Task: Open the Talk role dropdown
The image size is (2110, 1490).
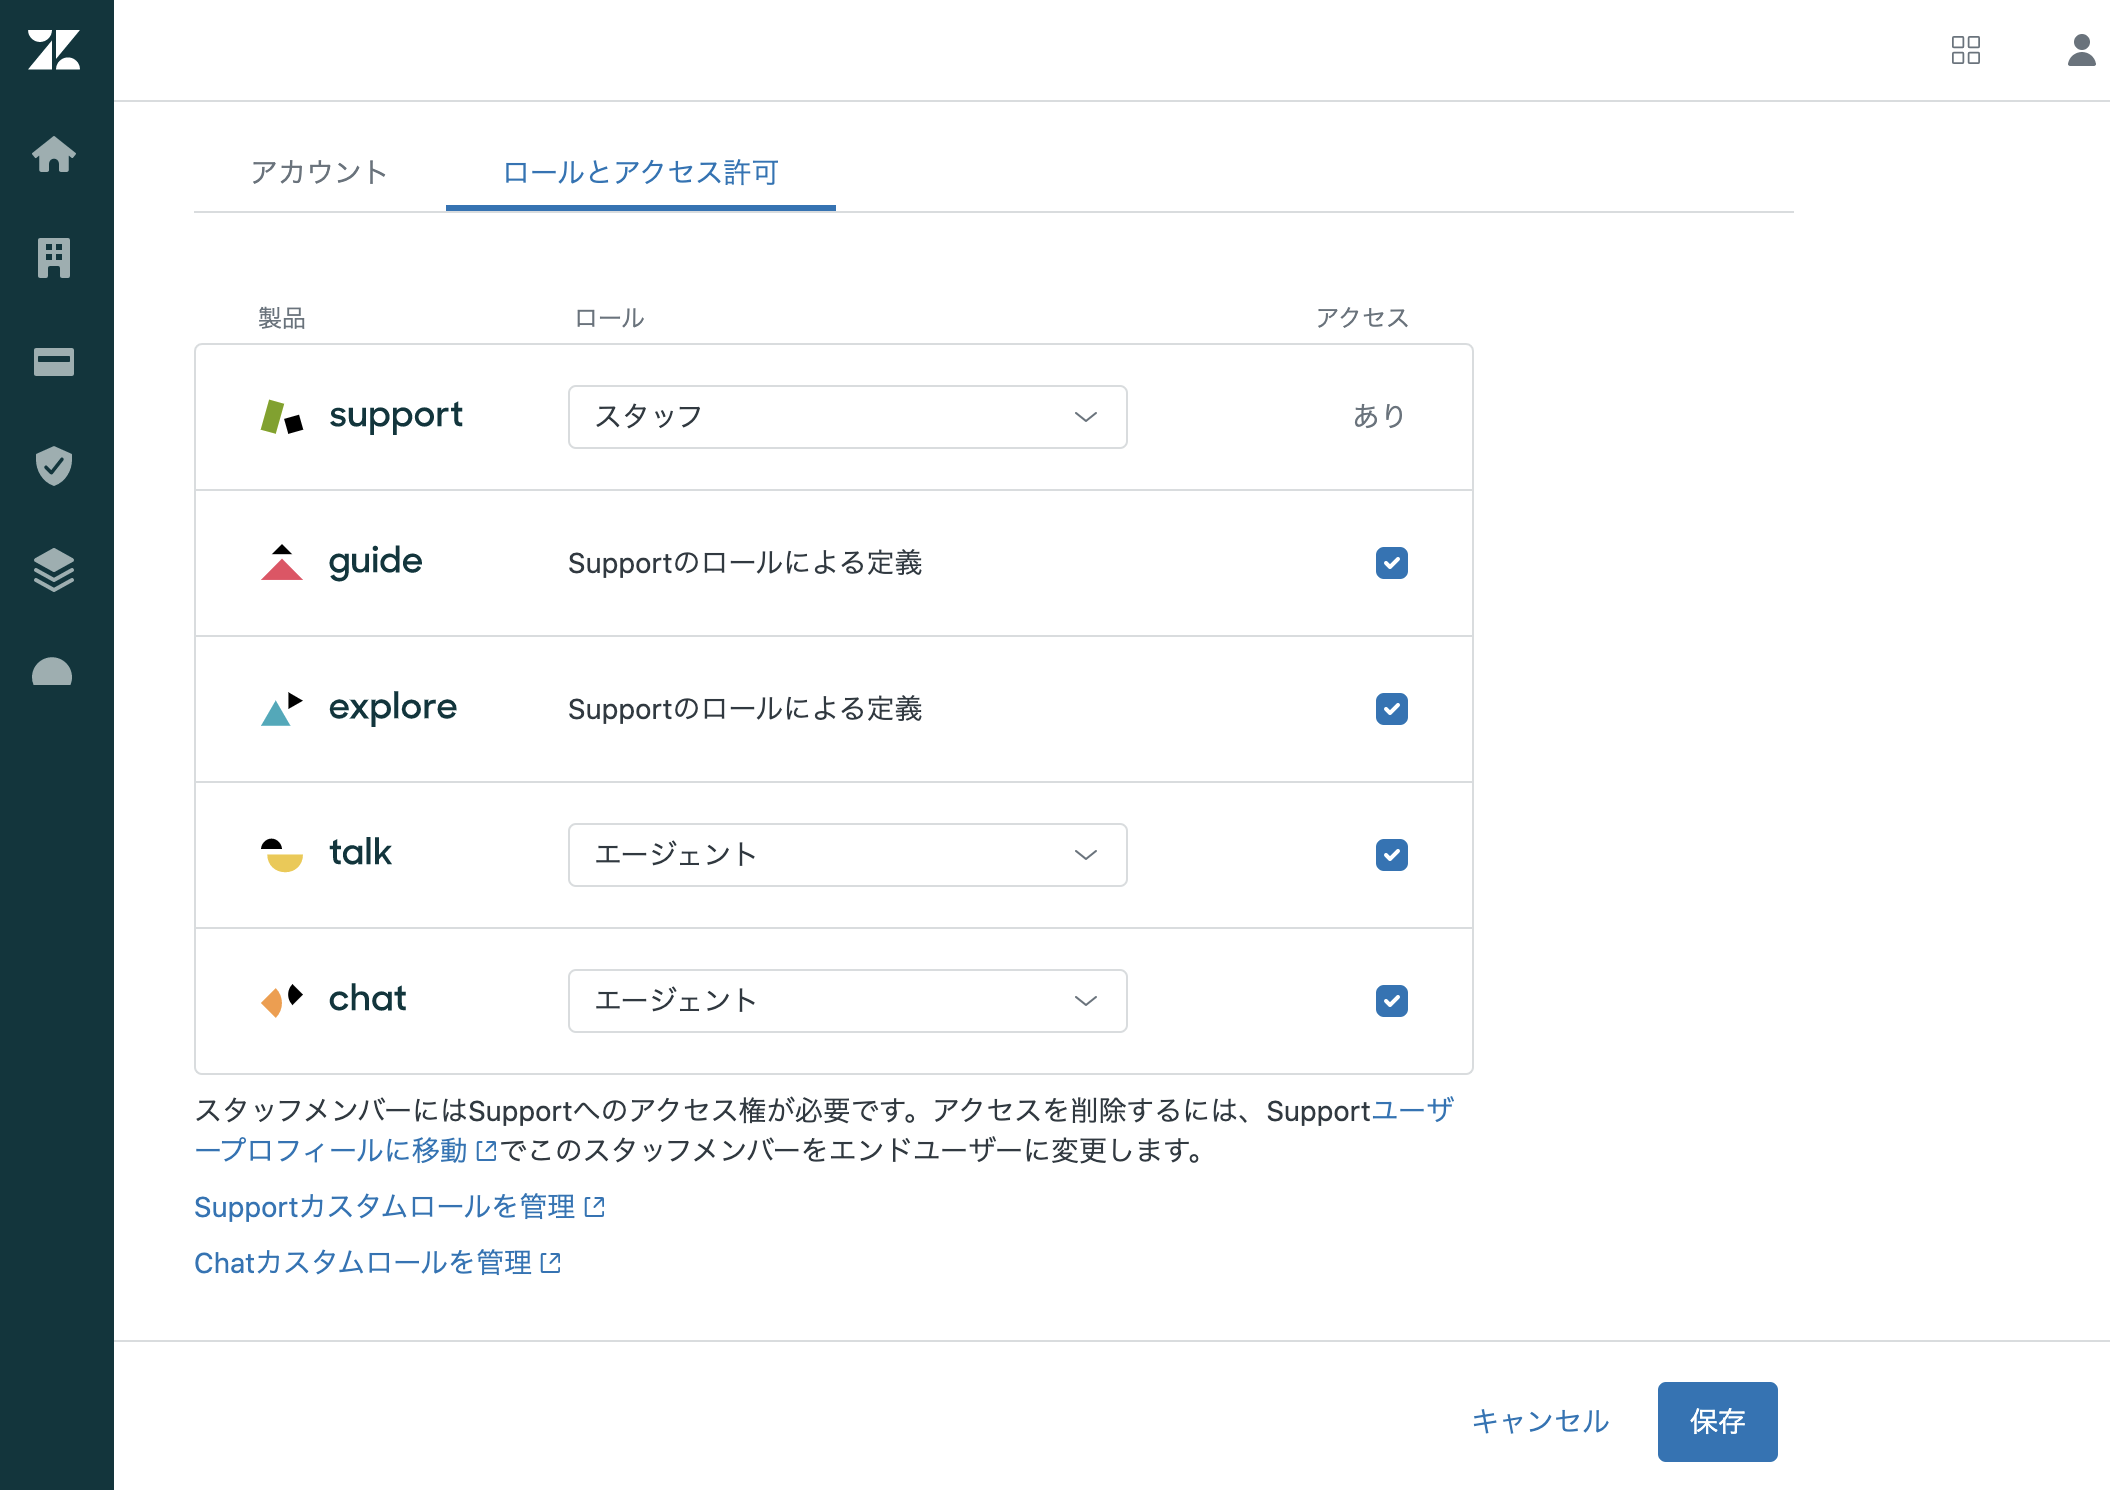Action: tap(848, 855)
